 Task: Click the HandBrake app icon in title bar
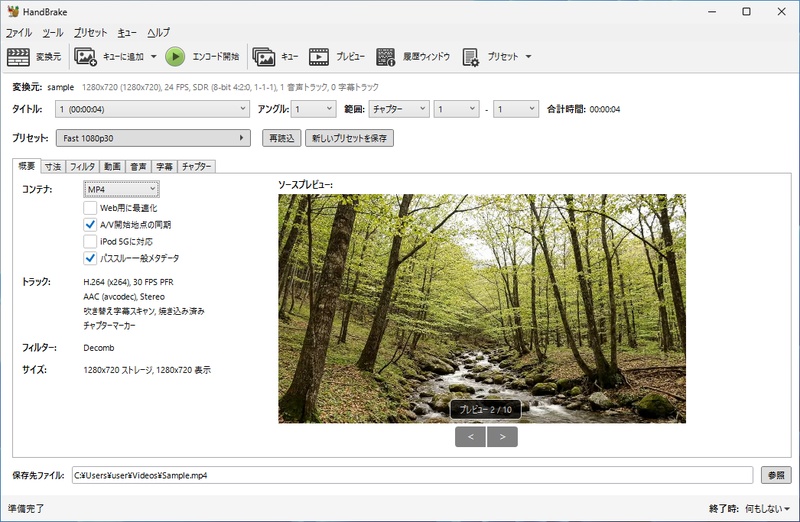point(13,11)
